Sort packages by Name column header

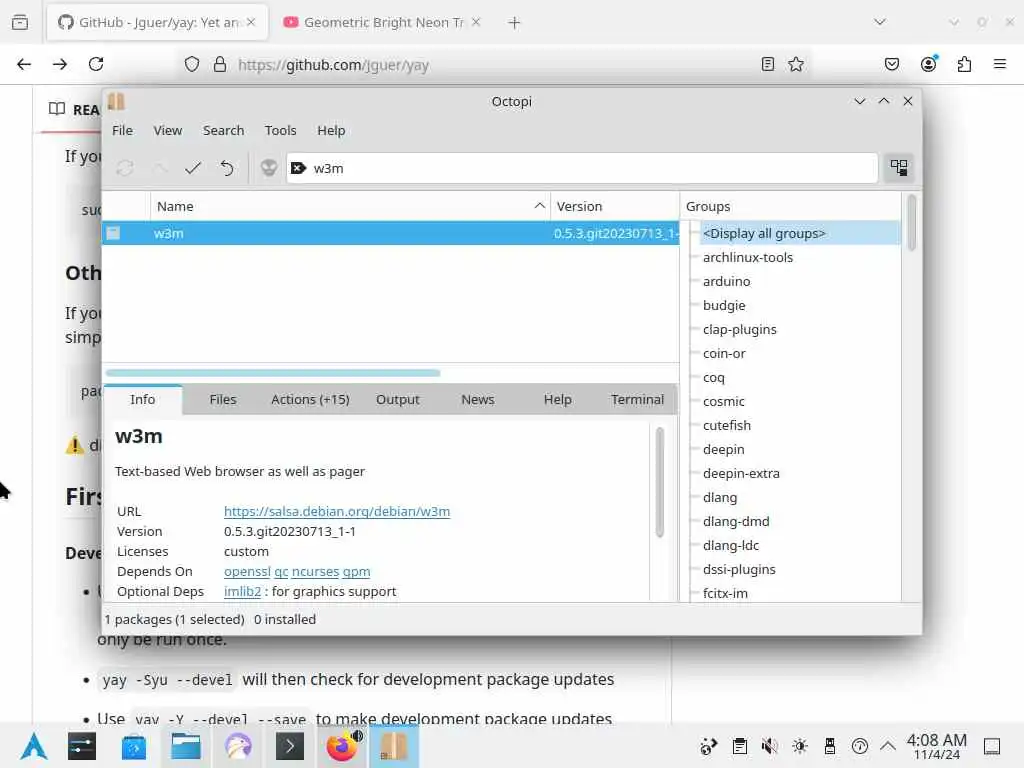[x=350, y=206]
